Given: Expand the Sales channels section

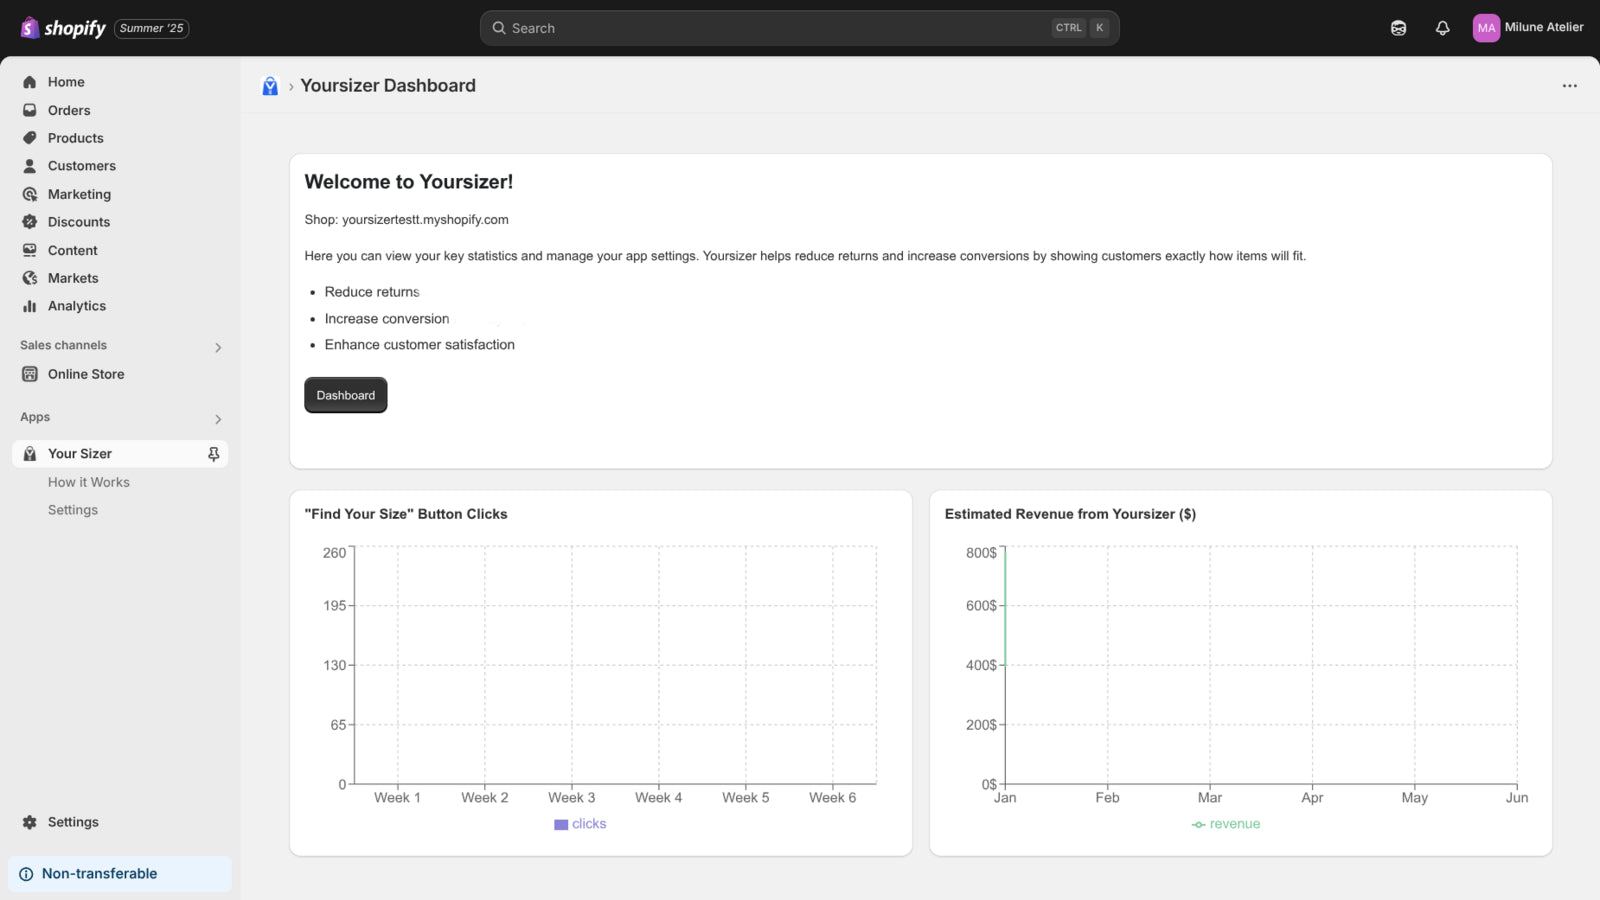Looking at the screenshot, I should [218, 347].
